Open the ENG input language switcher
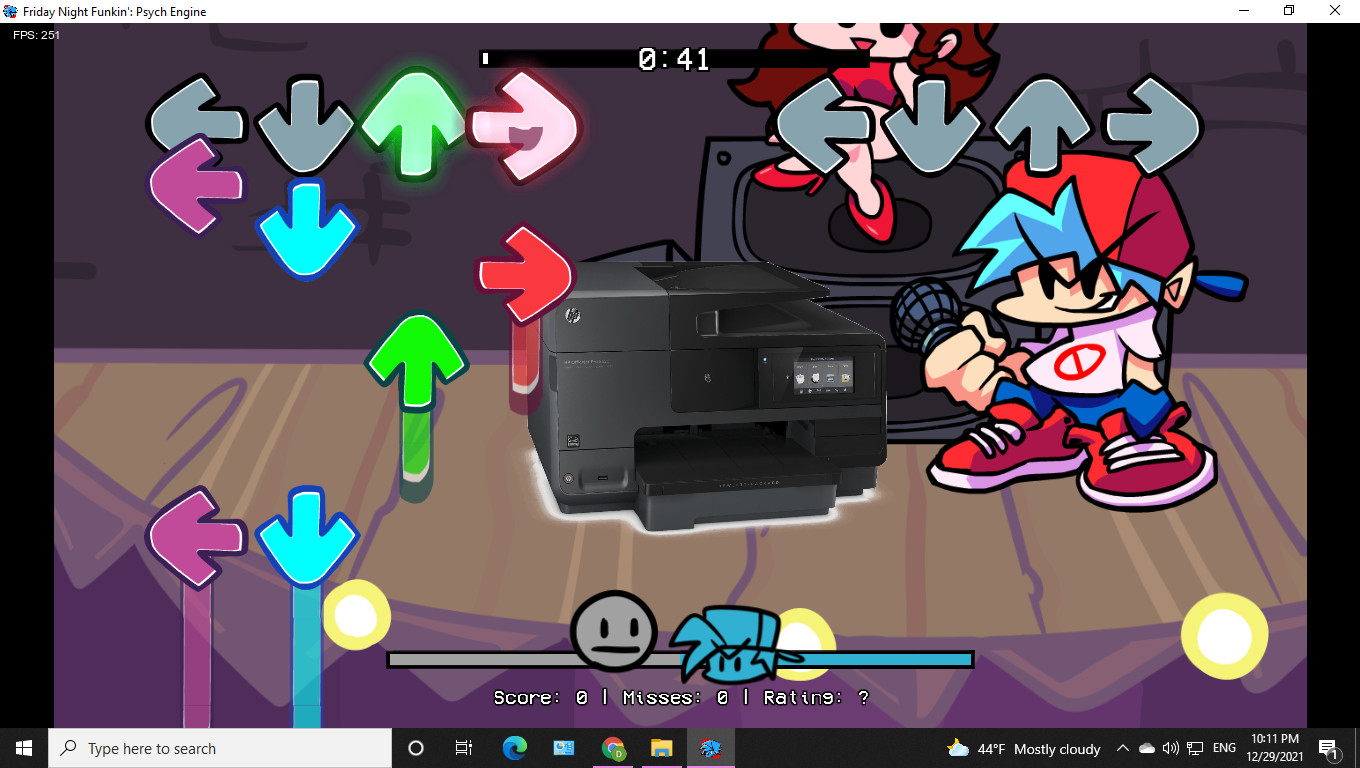This screenshot has height=768, width=1360. (1224, 748)
